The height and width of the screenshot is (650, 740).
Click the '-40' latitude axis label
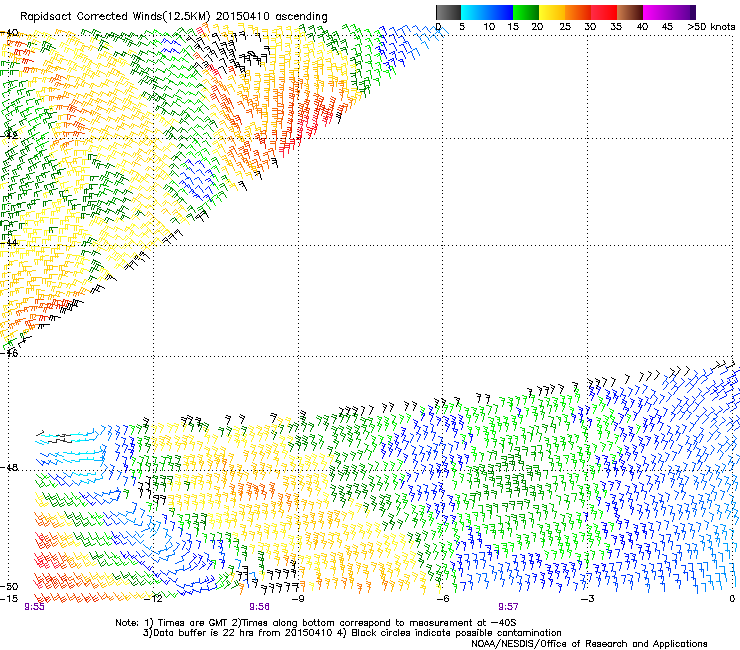[9, 33]
